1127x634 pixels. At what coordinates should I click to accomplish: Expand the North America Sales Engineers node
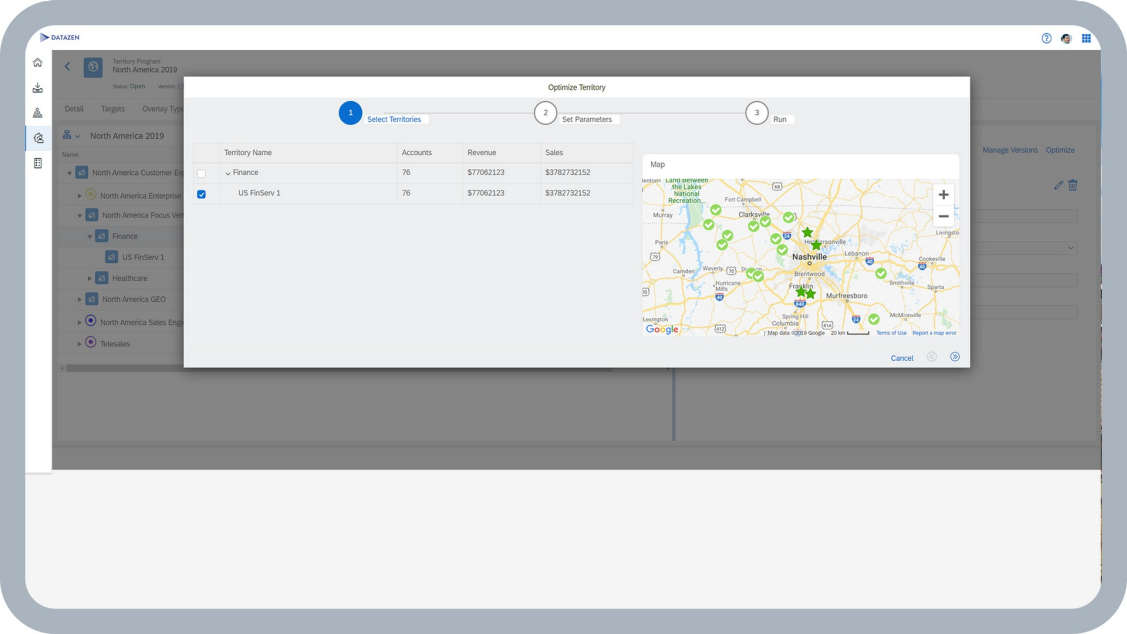80,322
